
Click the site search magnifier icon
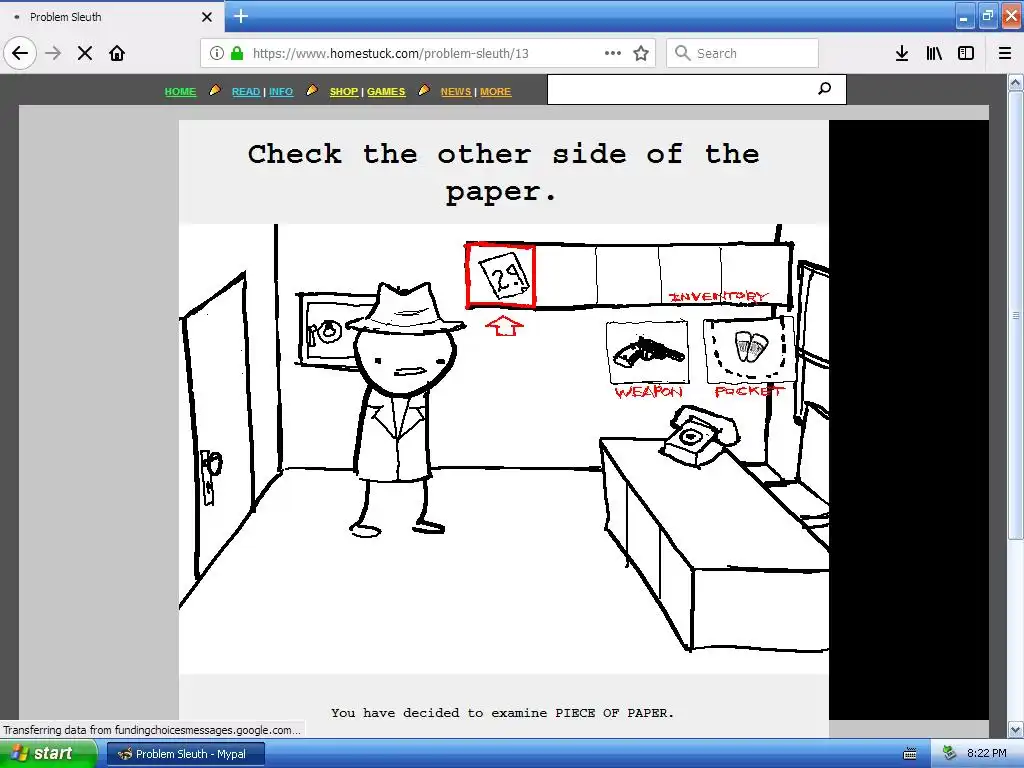[x=825, y=88]
